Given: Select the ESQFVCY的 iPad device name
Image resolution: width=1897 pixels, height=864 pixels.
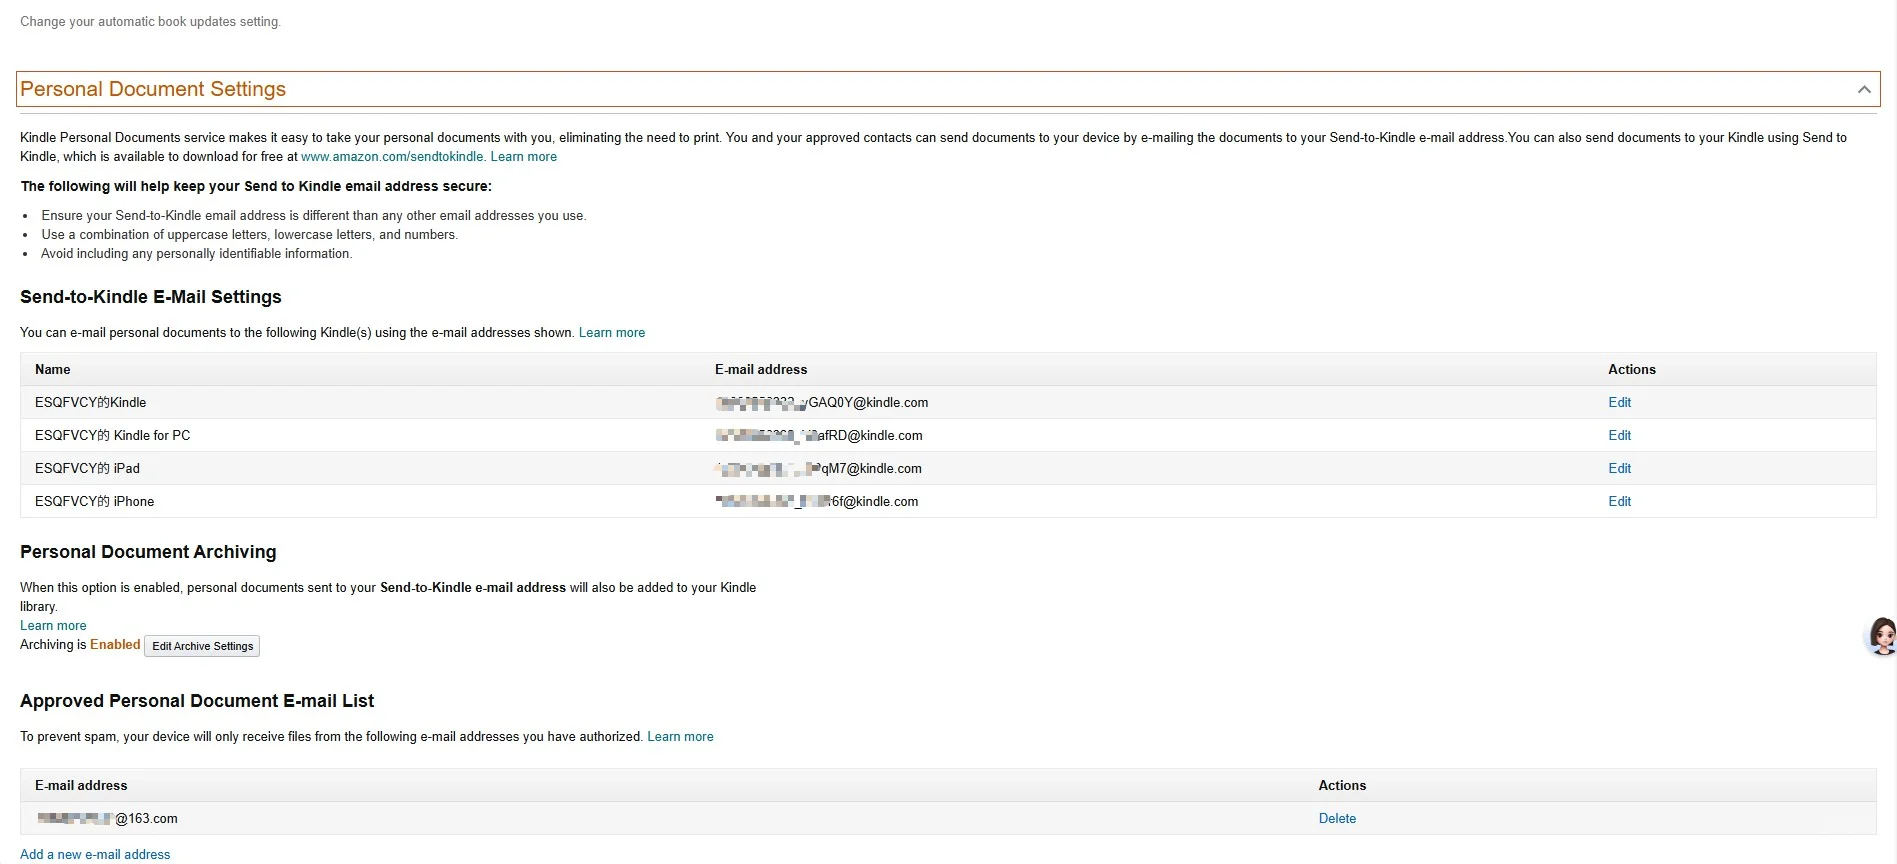Looking at the screenshot, I should pos(87,468).
